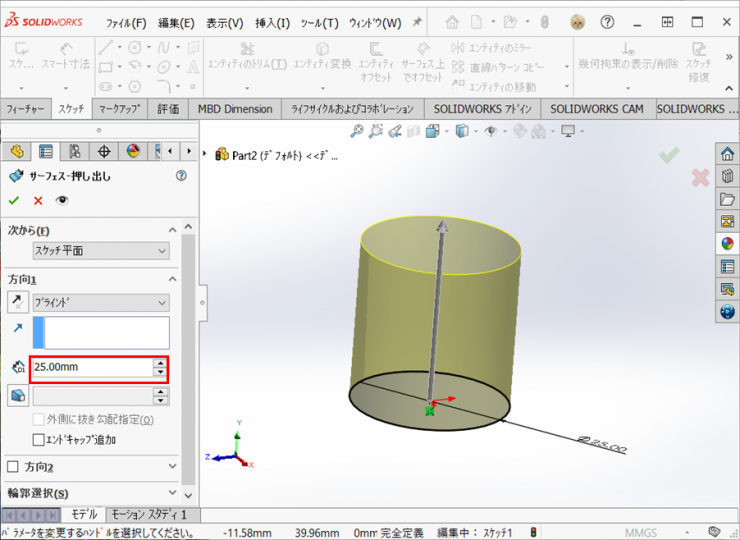Increase depth with spinner up arrow

[x=160, y=362]
